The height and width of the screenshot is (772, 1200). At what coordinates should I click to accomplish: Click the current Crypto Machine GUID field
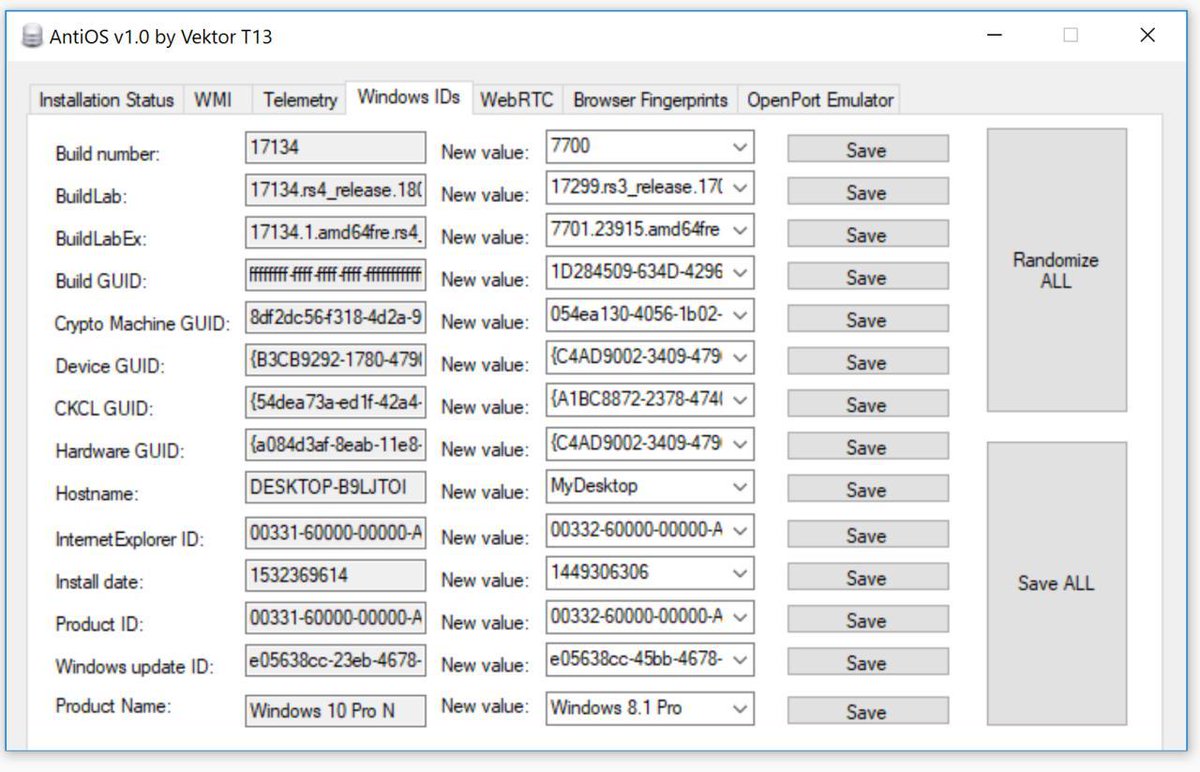[335, 316]
